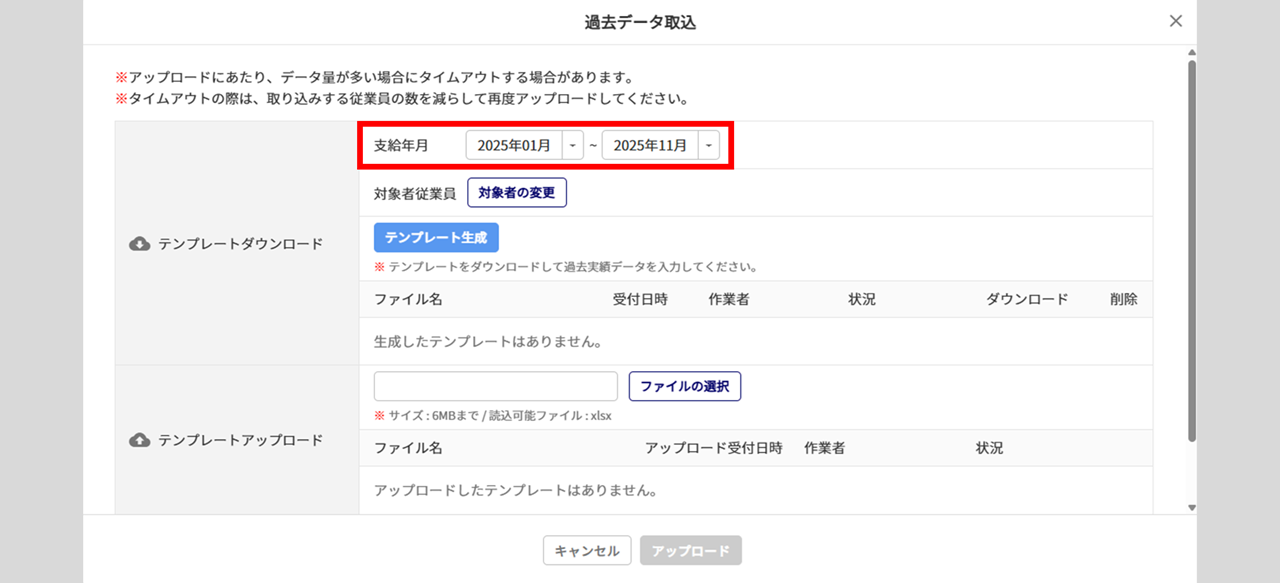Focus the empty file name input box

(x=496, y=386)
